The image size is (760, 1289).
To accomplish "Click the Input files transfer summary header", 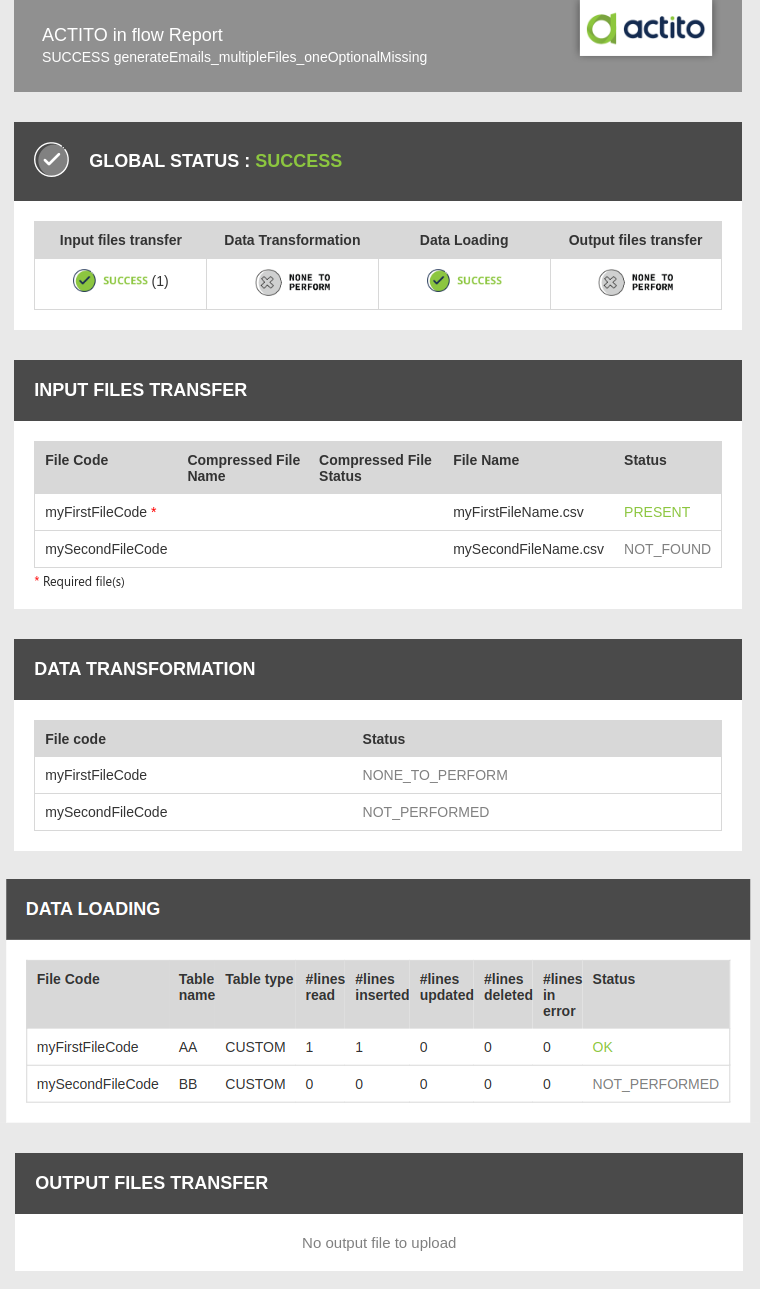I will tap(121, 240).
